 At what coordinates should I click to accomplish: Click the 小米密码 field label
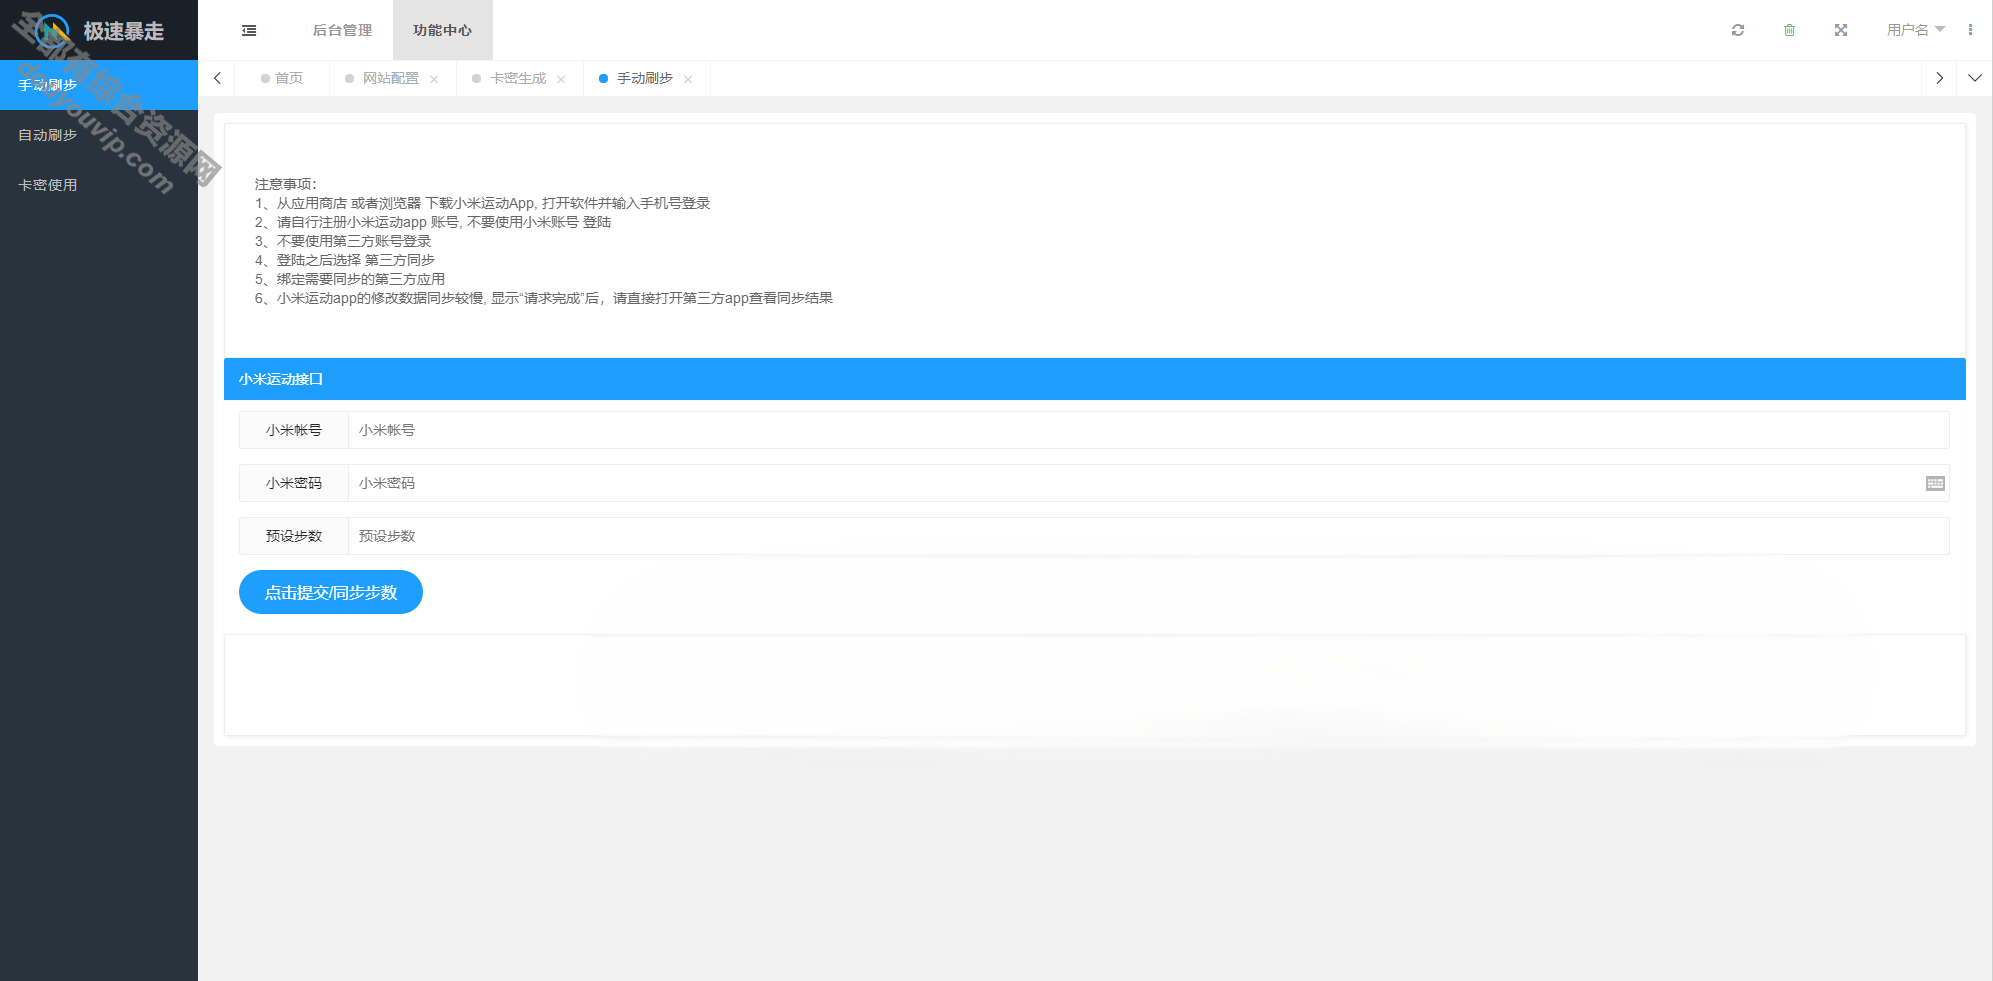pyautogui.click(x=294, y=483)
